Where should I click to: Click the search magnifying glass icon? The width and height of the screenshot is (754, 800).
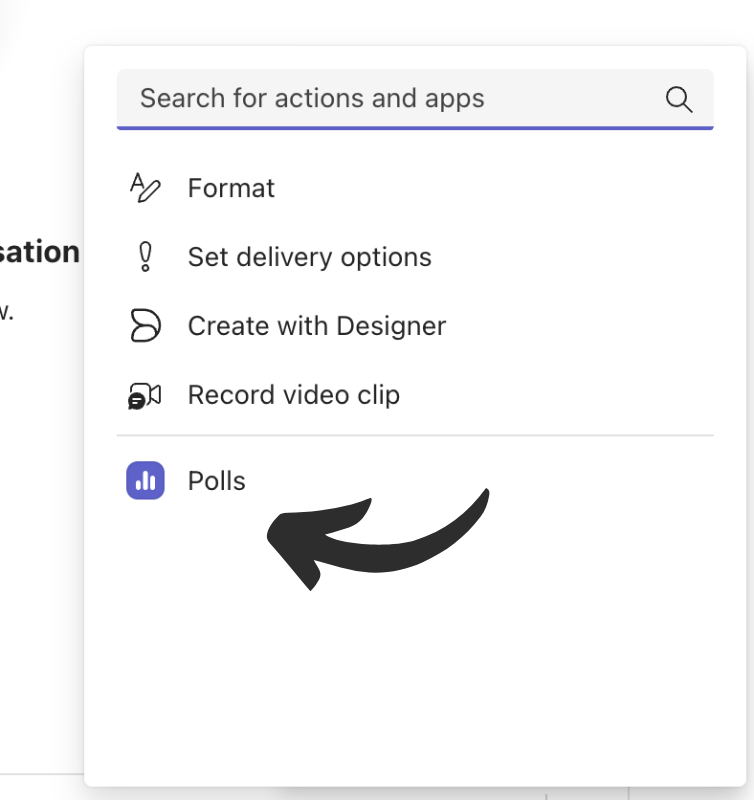(x=679, y=99)
